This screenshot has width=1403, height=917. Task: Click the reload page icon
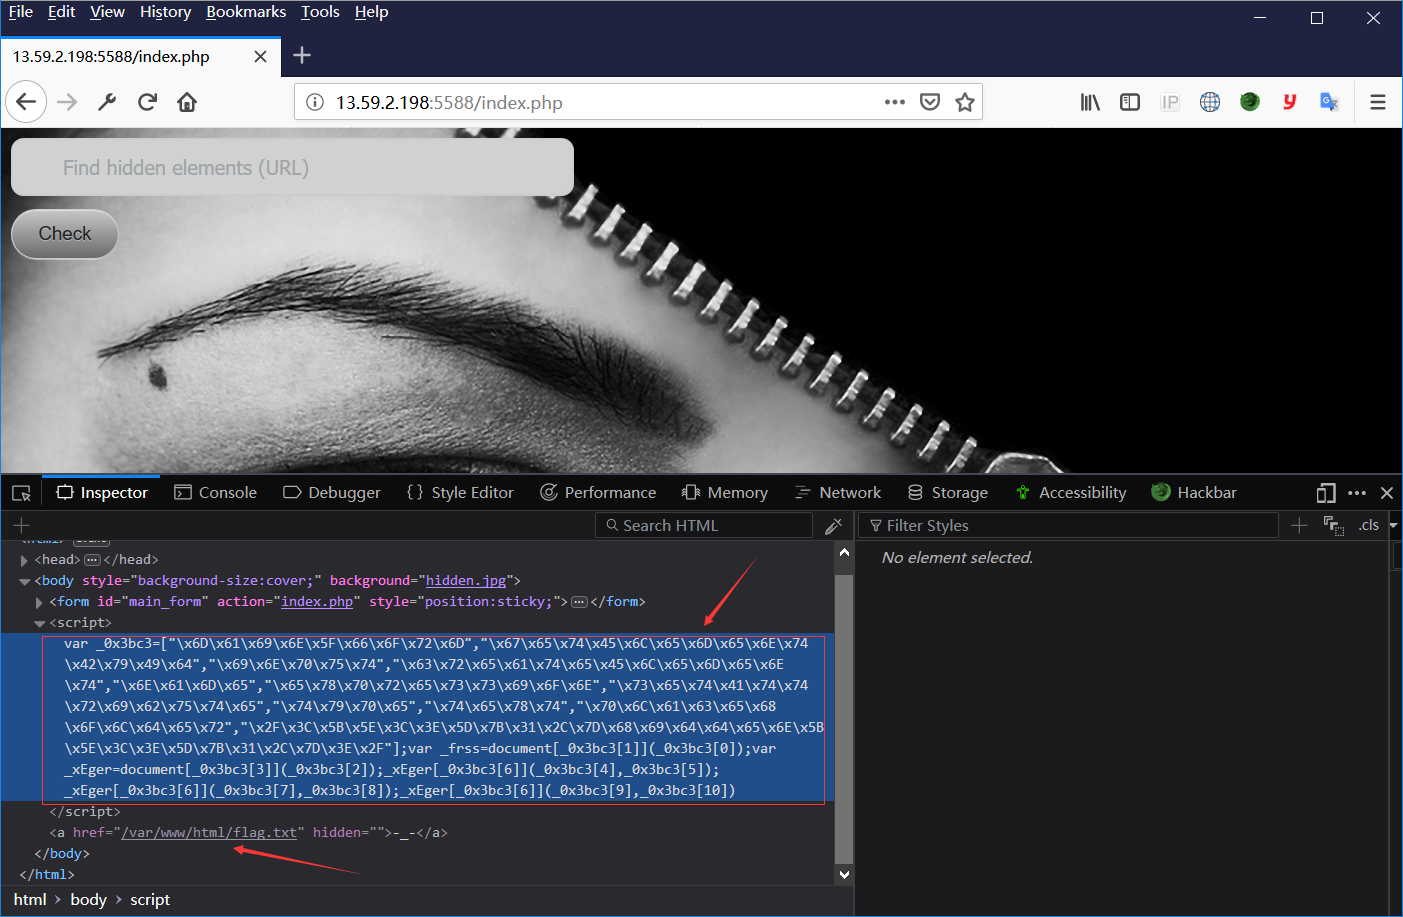tap(147, 102)
